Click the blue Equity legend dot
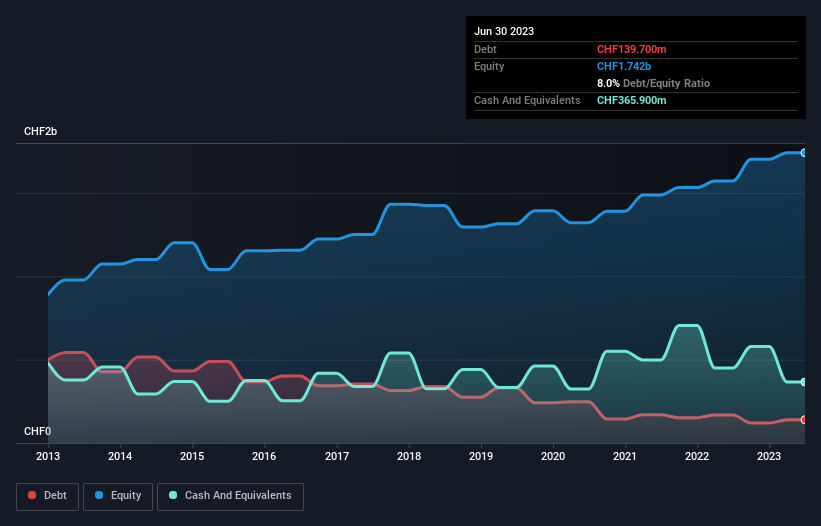The height and width of the screenshot is (526, 821). click(x=99, y=495)
